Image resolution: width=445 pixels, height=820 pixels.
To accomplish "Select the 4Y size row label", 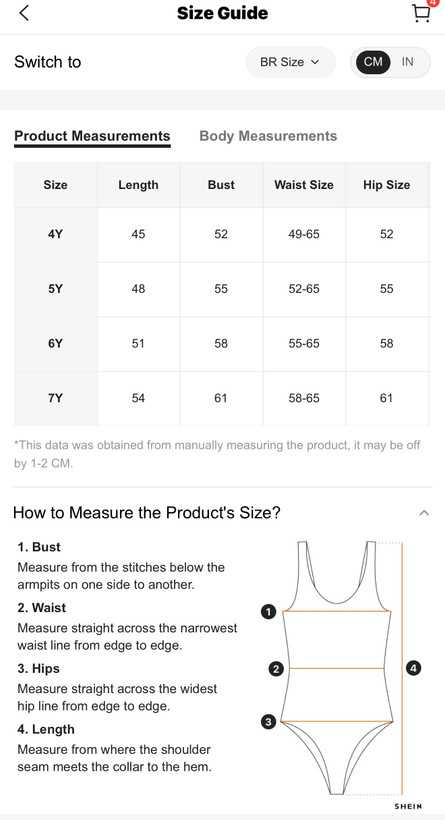I will pos(55,234).
